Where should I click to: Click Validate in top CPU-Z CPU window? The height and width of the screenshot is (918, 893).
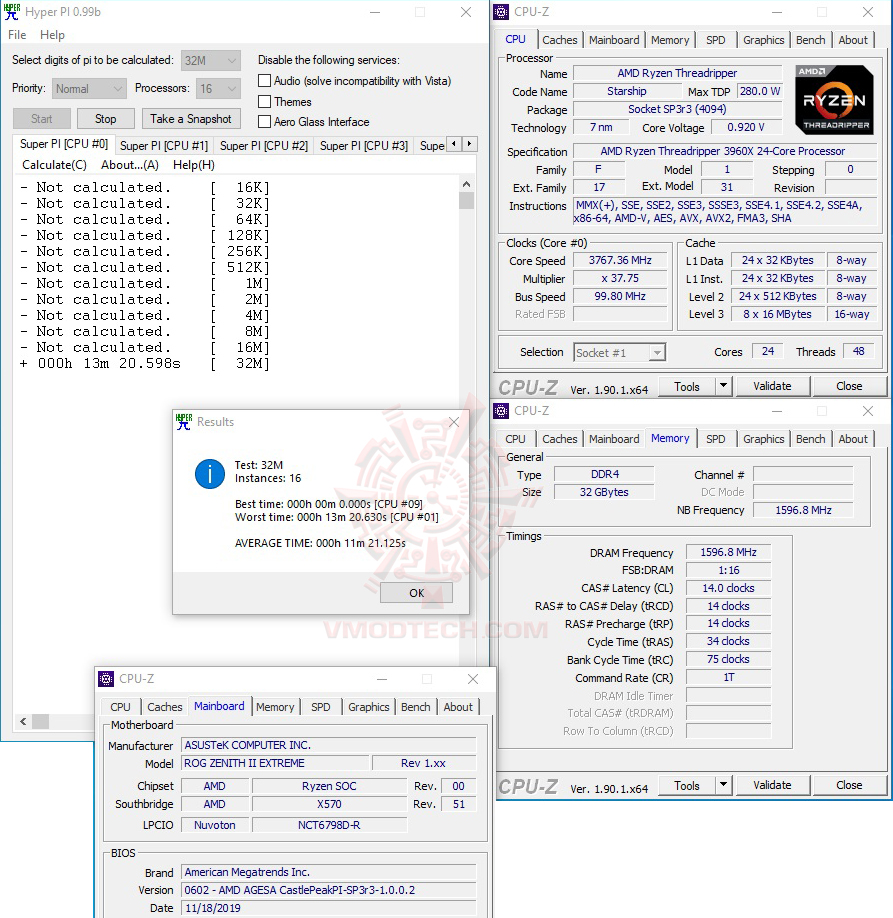(x=772, y=386)
